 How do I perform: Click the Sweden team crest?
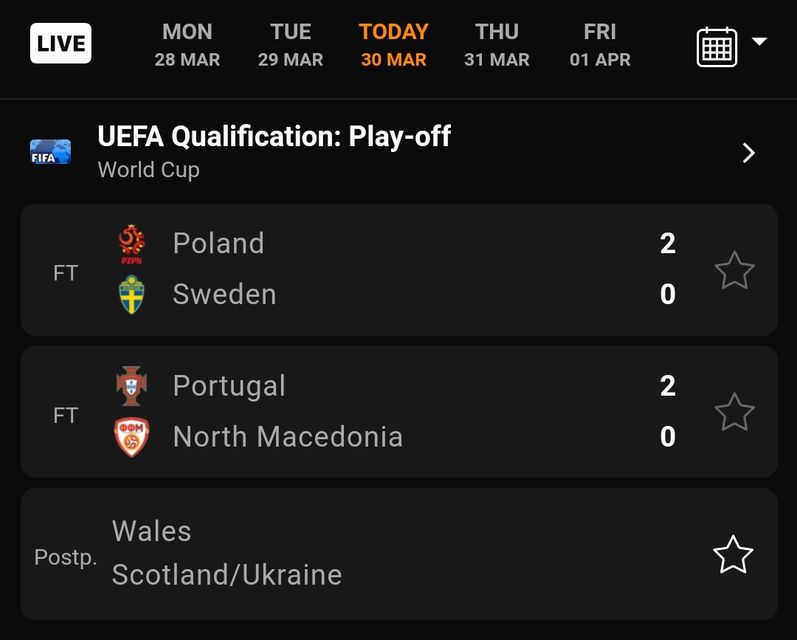131,295
